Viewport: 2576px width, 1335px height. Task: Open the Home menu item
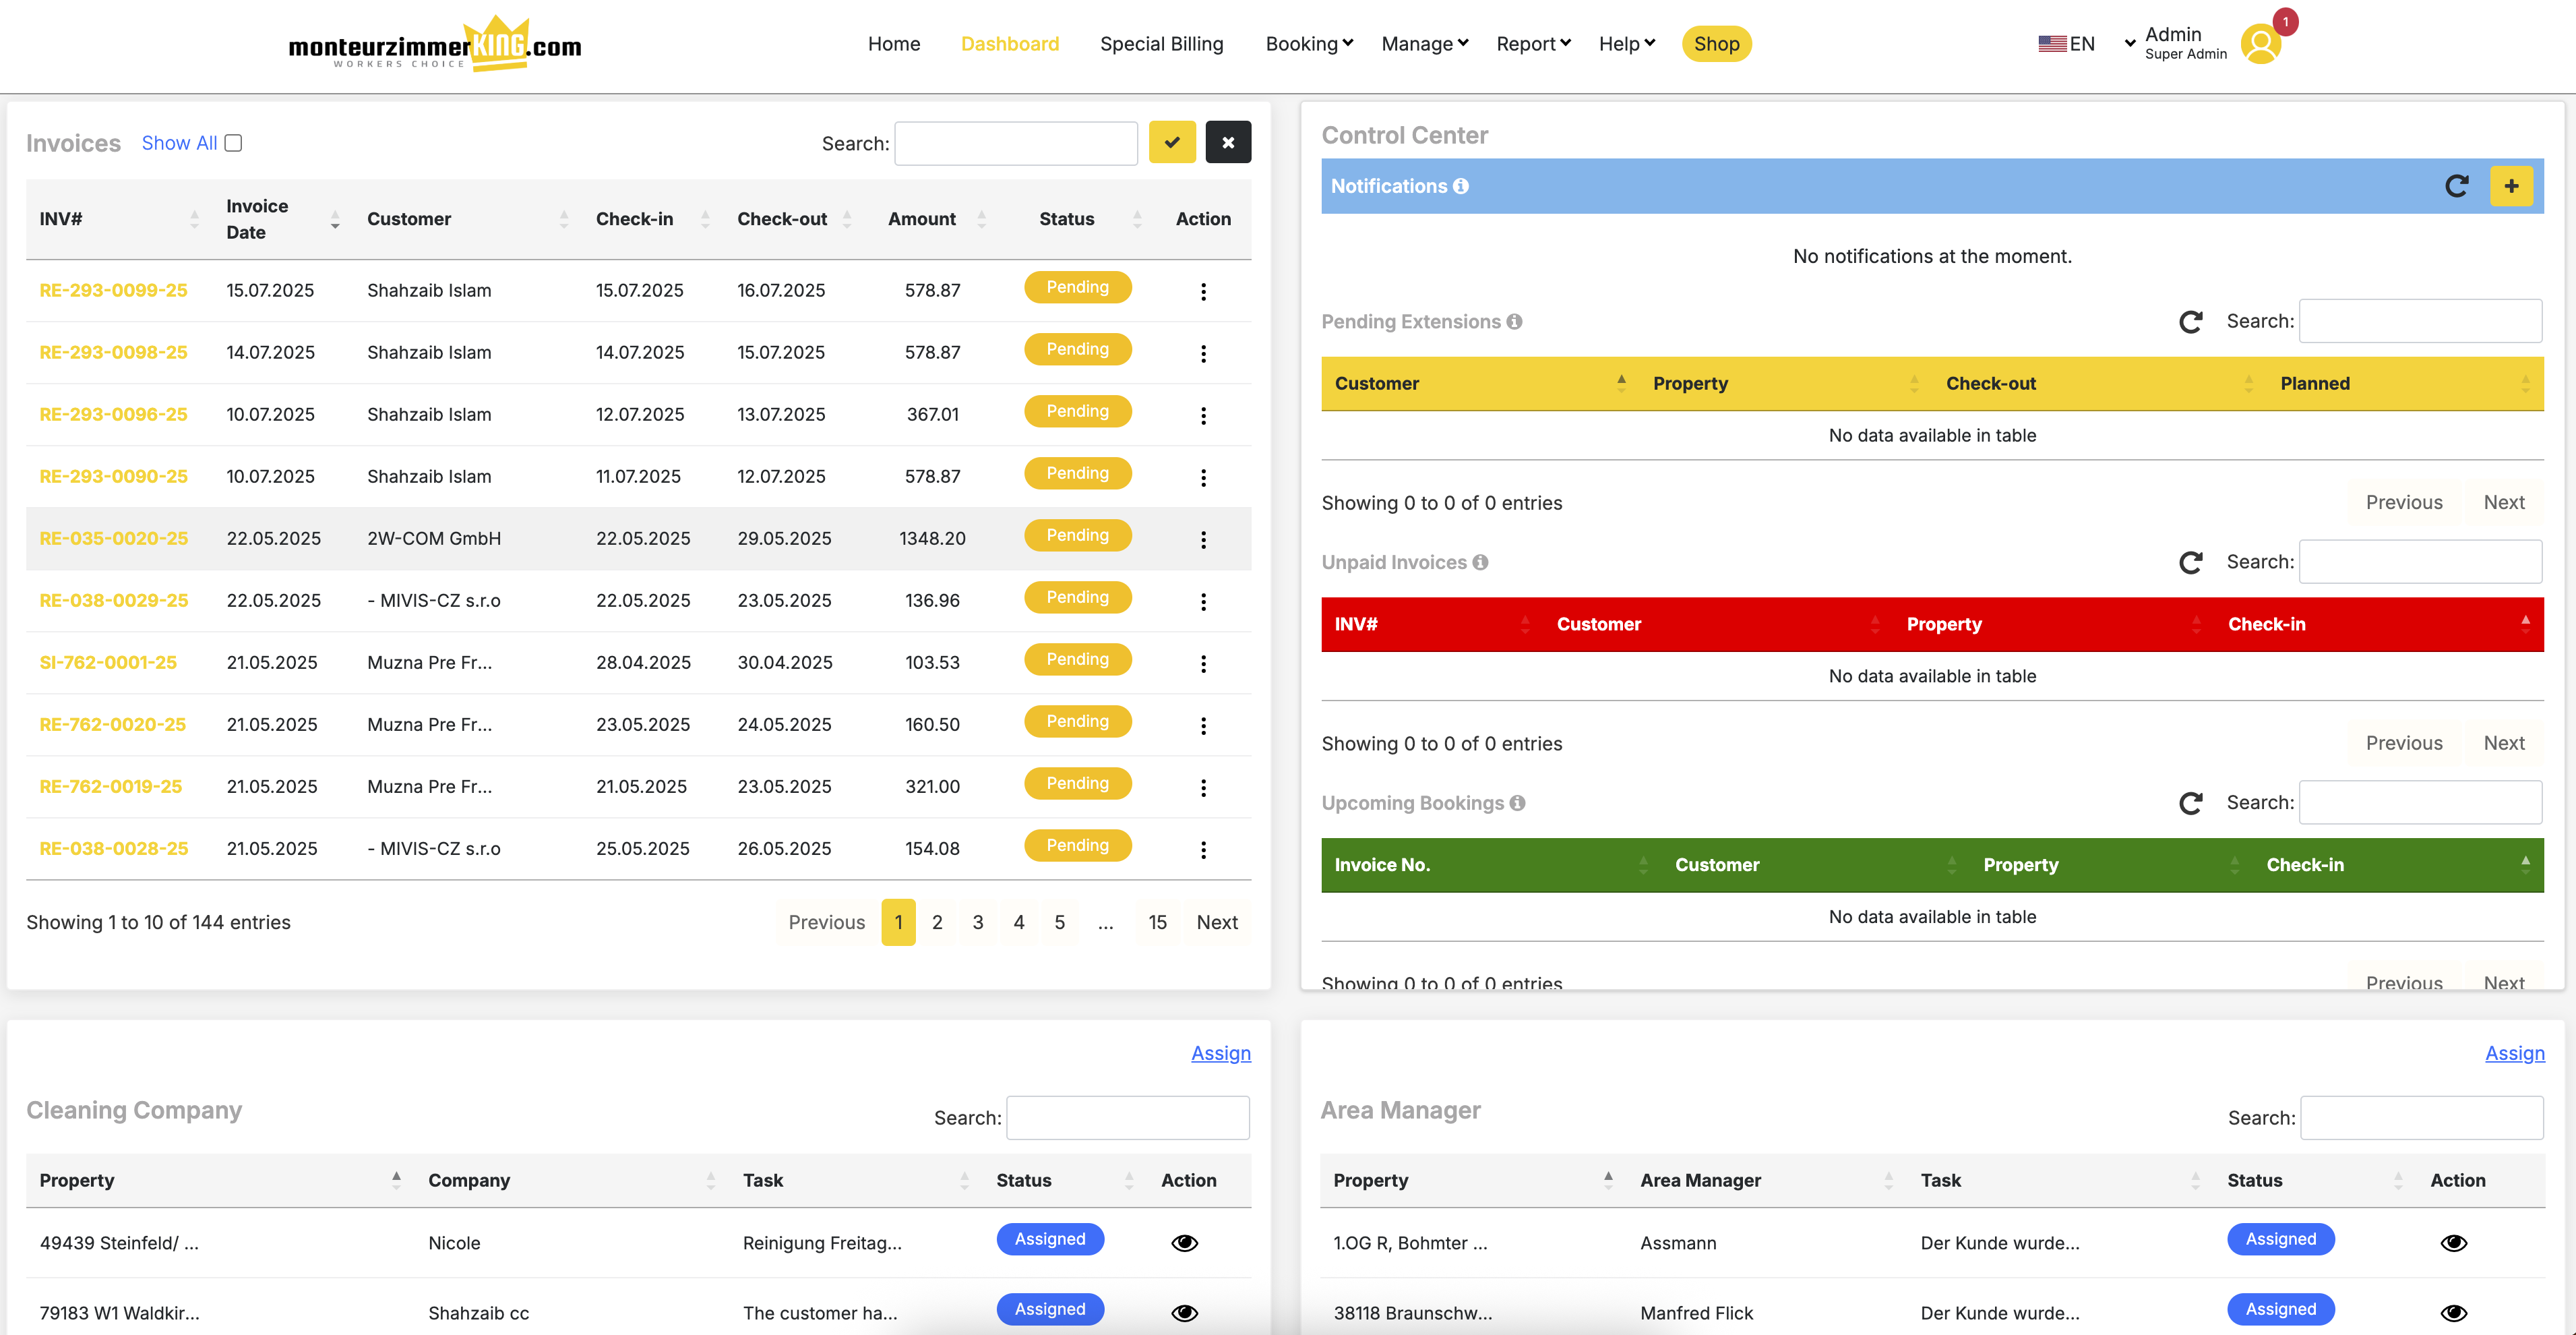click(893, 44)
